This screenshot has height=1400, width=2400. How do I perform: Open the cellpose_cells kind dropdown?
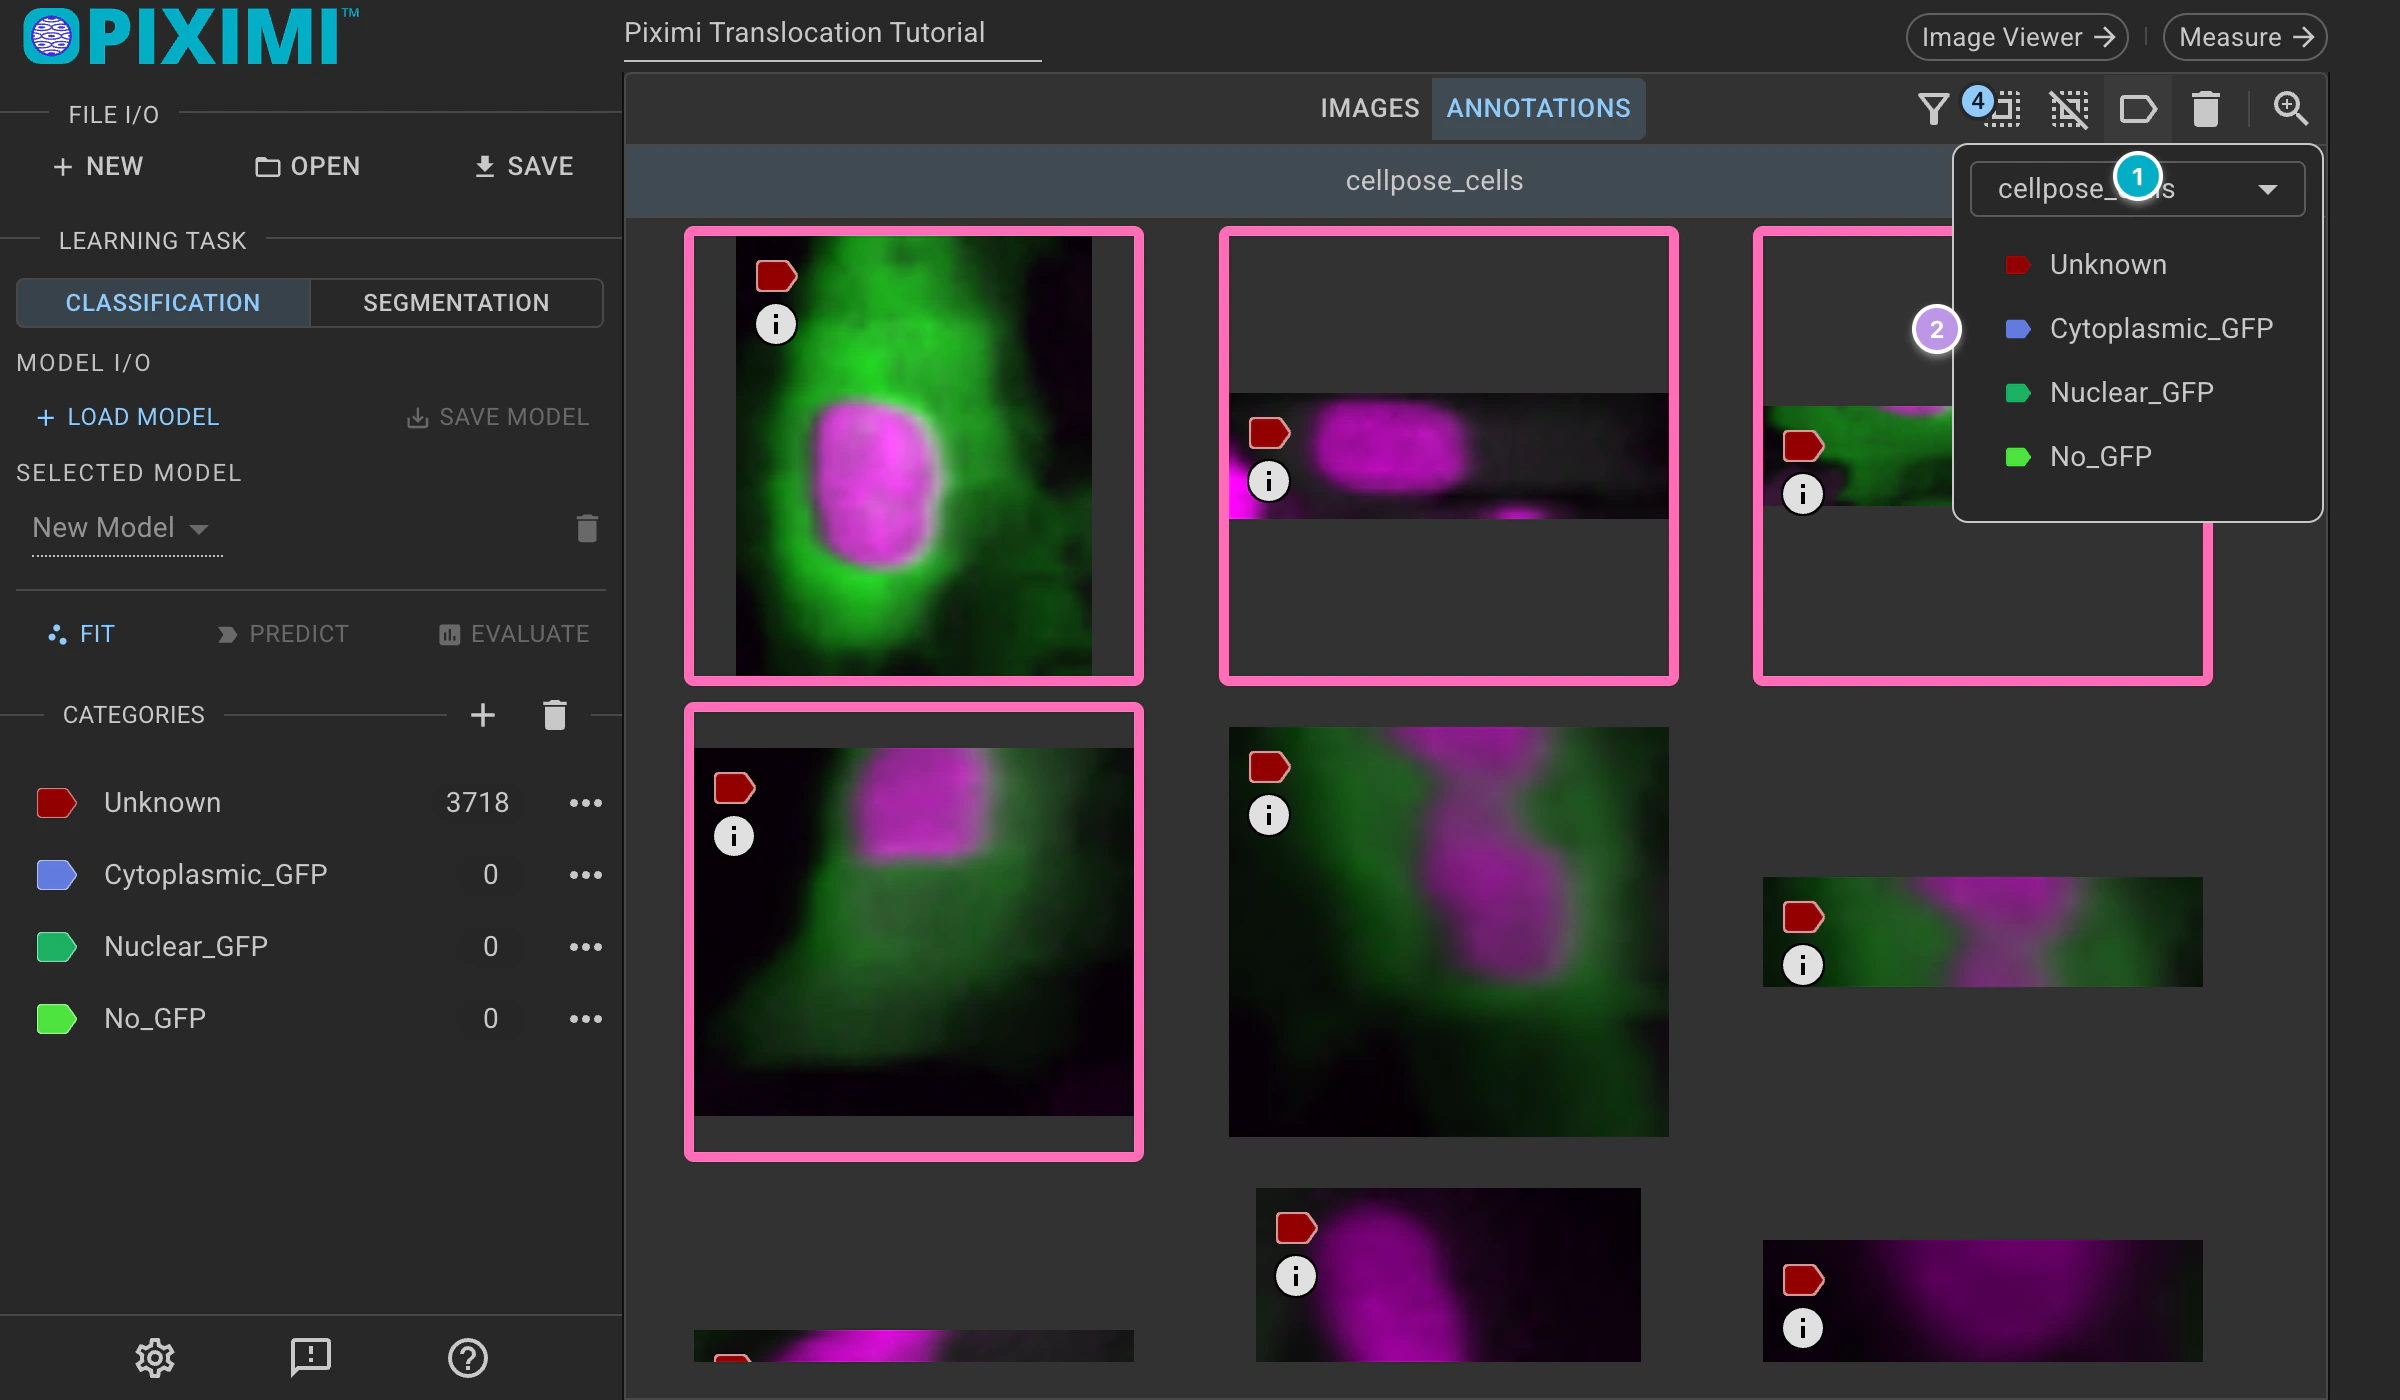(x=2137, y=189)
